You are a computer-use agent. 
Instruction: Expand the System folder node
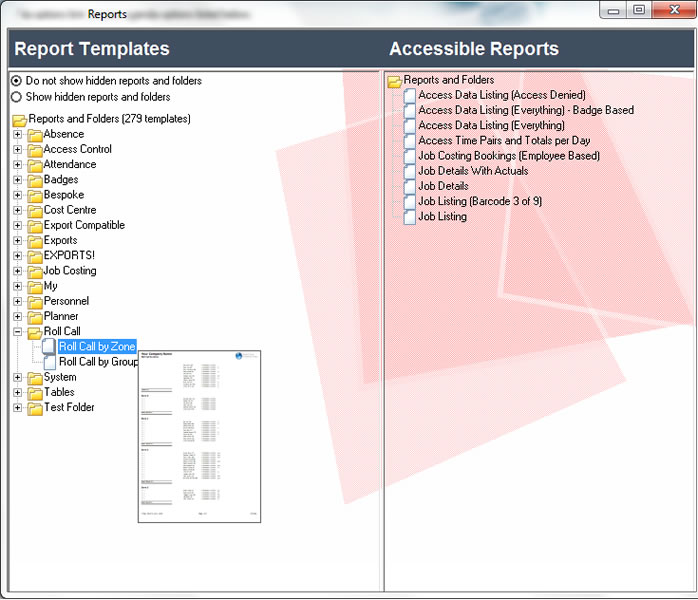click(x=17, y=378)
